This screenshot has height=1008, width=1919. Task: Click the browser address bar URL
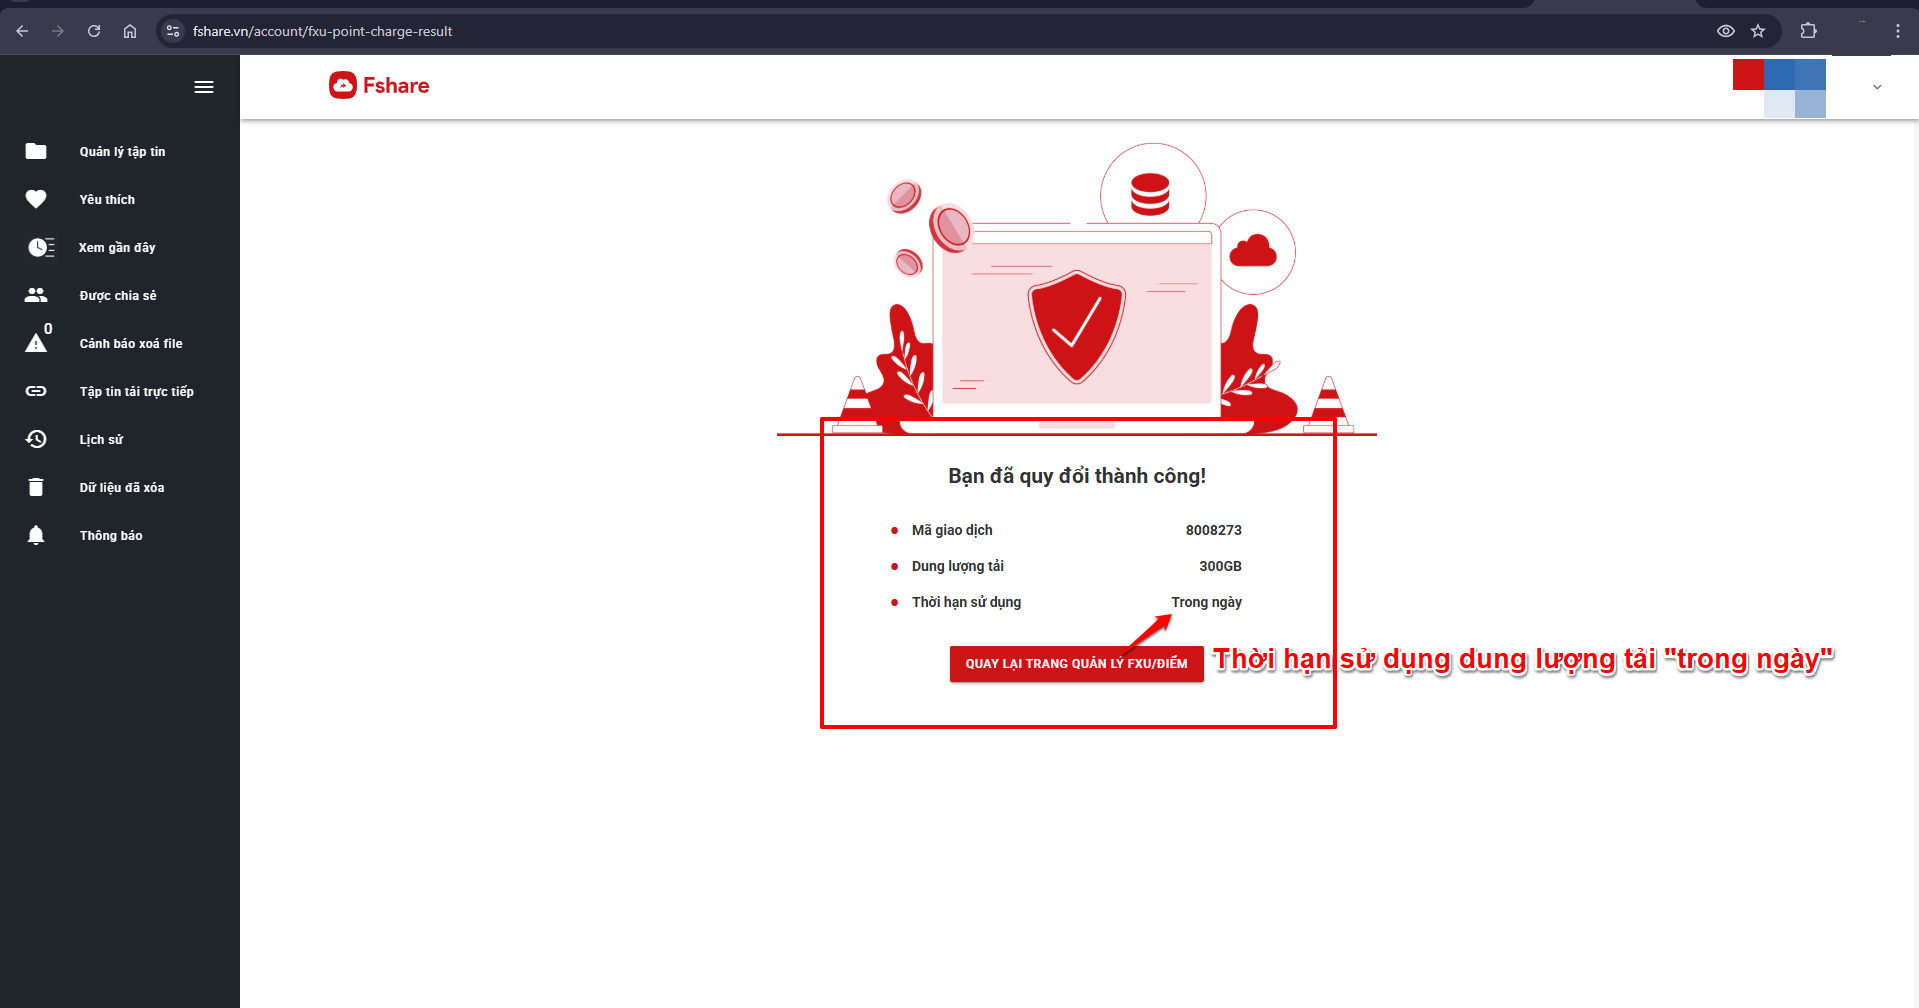[x=322, y=31]
